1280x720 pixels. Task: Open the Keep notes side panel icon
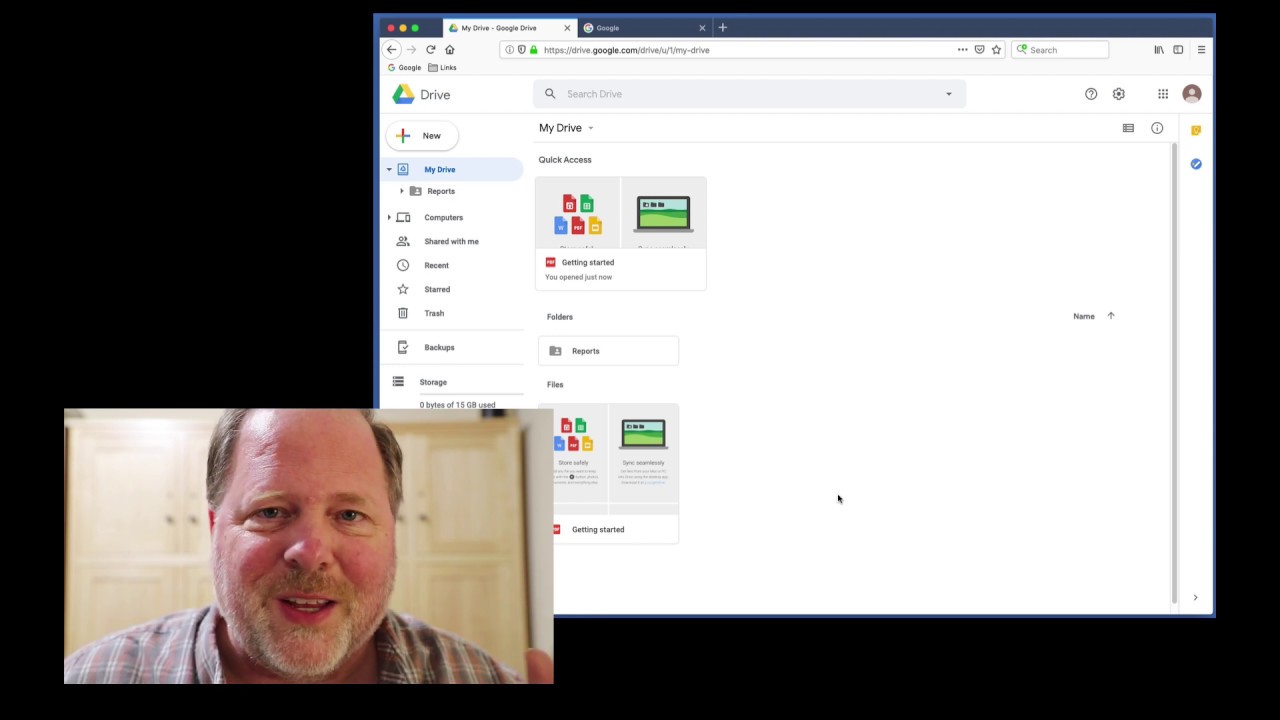click(x=1196, y=130)
